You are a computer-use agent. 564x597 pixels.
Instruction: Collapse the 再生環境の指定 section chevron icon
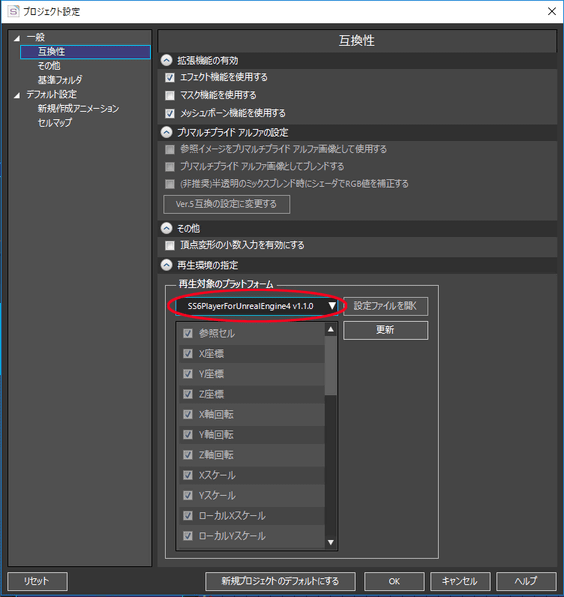pos(166,265)
